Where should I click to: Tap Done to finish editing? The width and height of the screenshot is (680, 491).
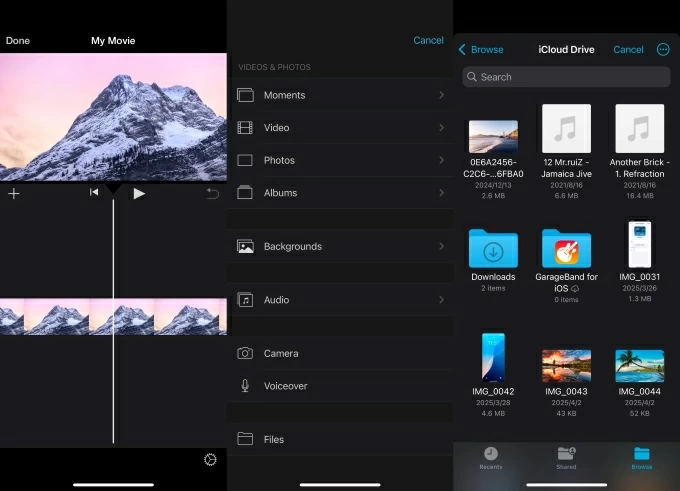pos(18,41)
